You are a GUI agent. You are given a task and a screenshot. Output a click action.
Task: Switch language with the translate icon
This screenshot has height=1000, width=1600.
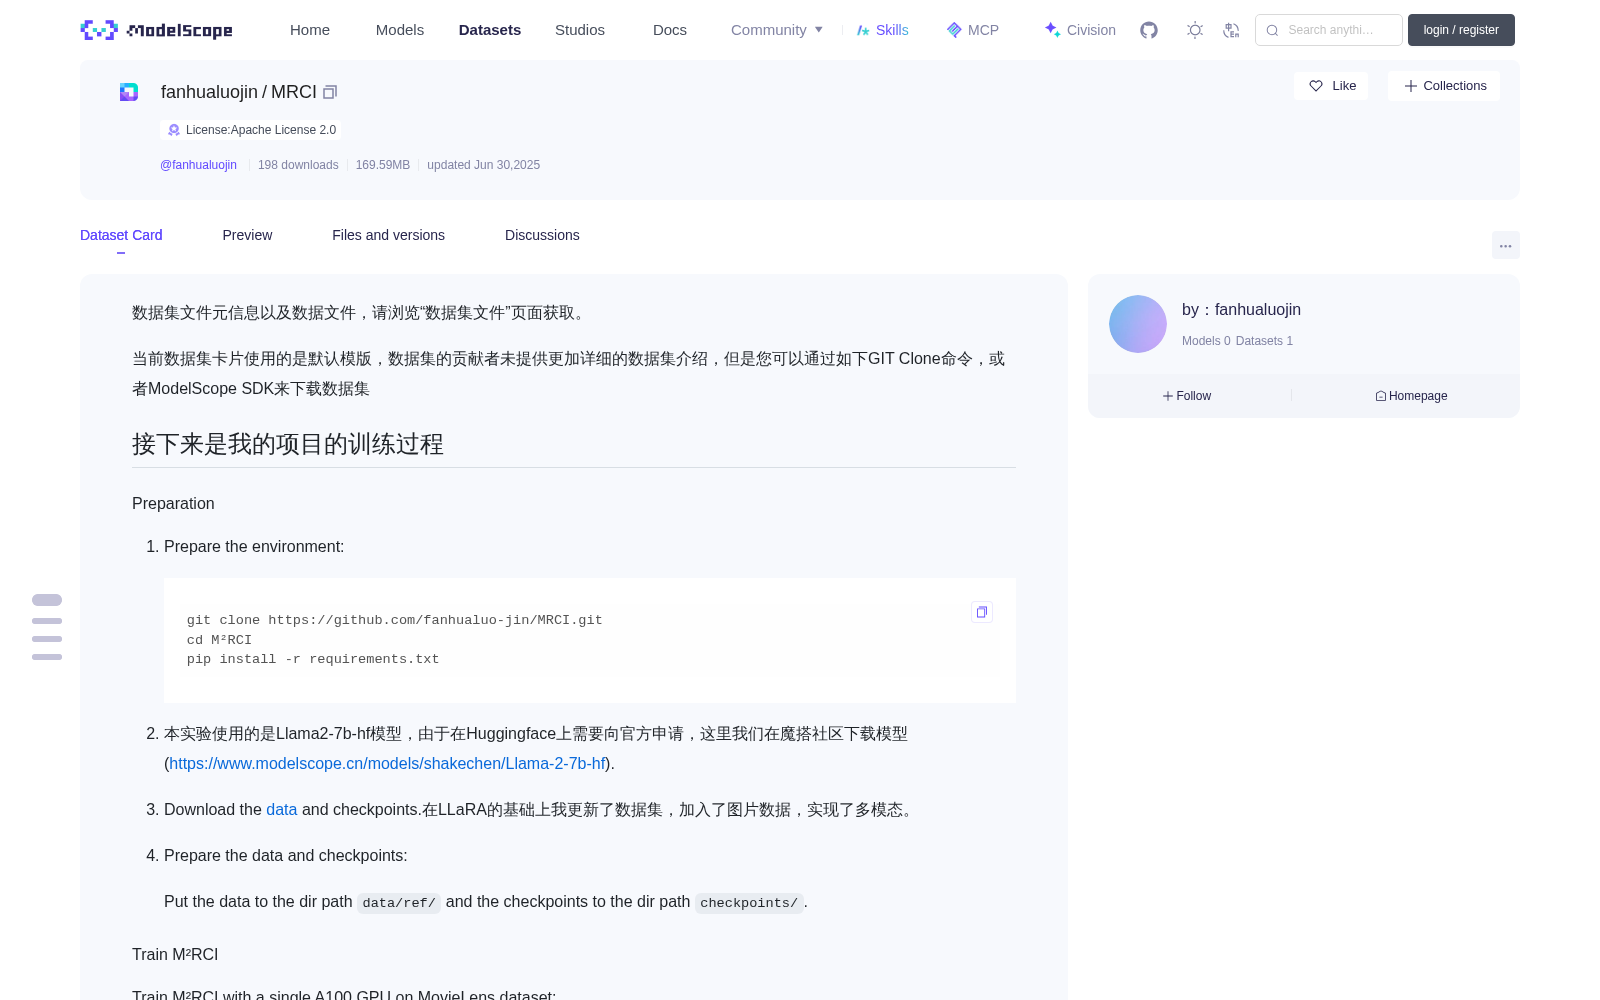(x=1232, y=30)
